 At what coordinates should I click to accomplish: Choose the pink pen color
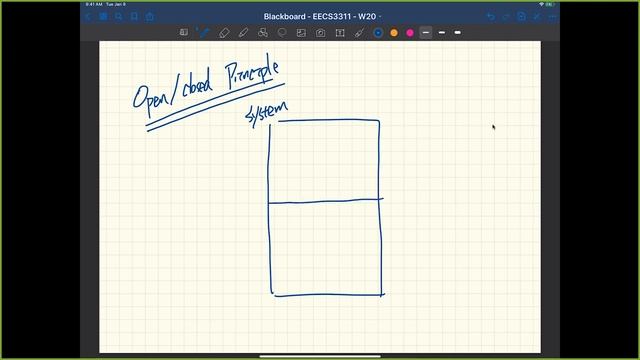click(410, 33)
